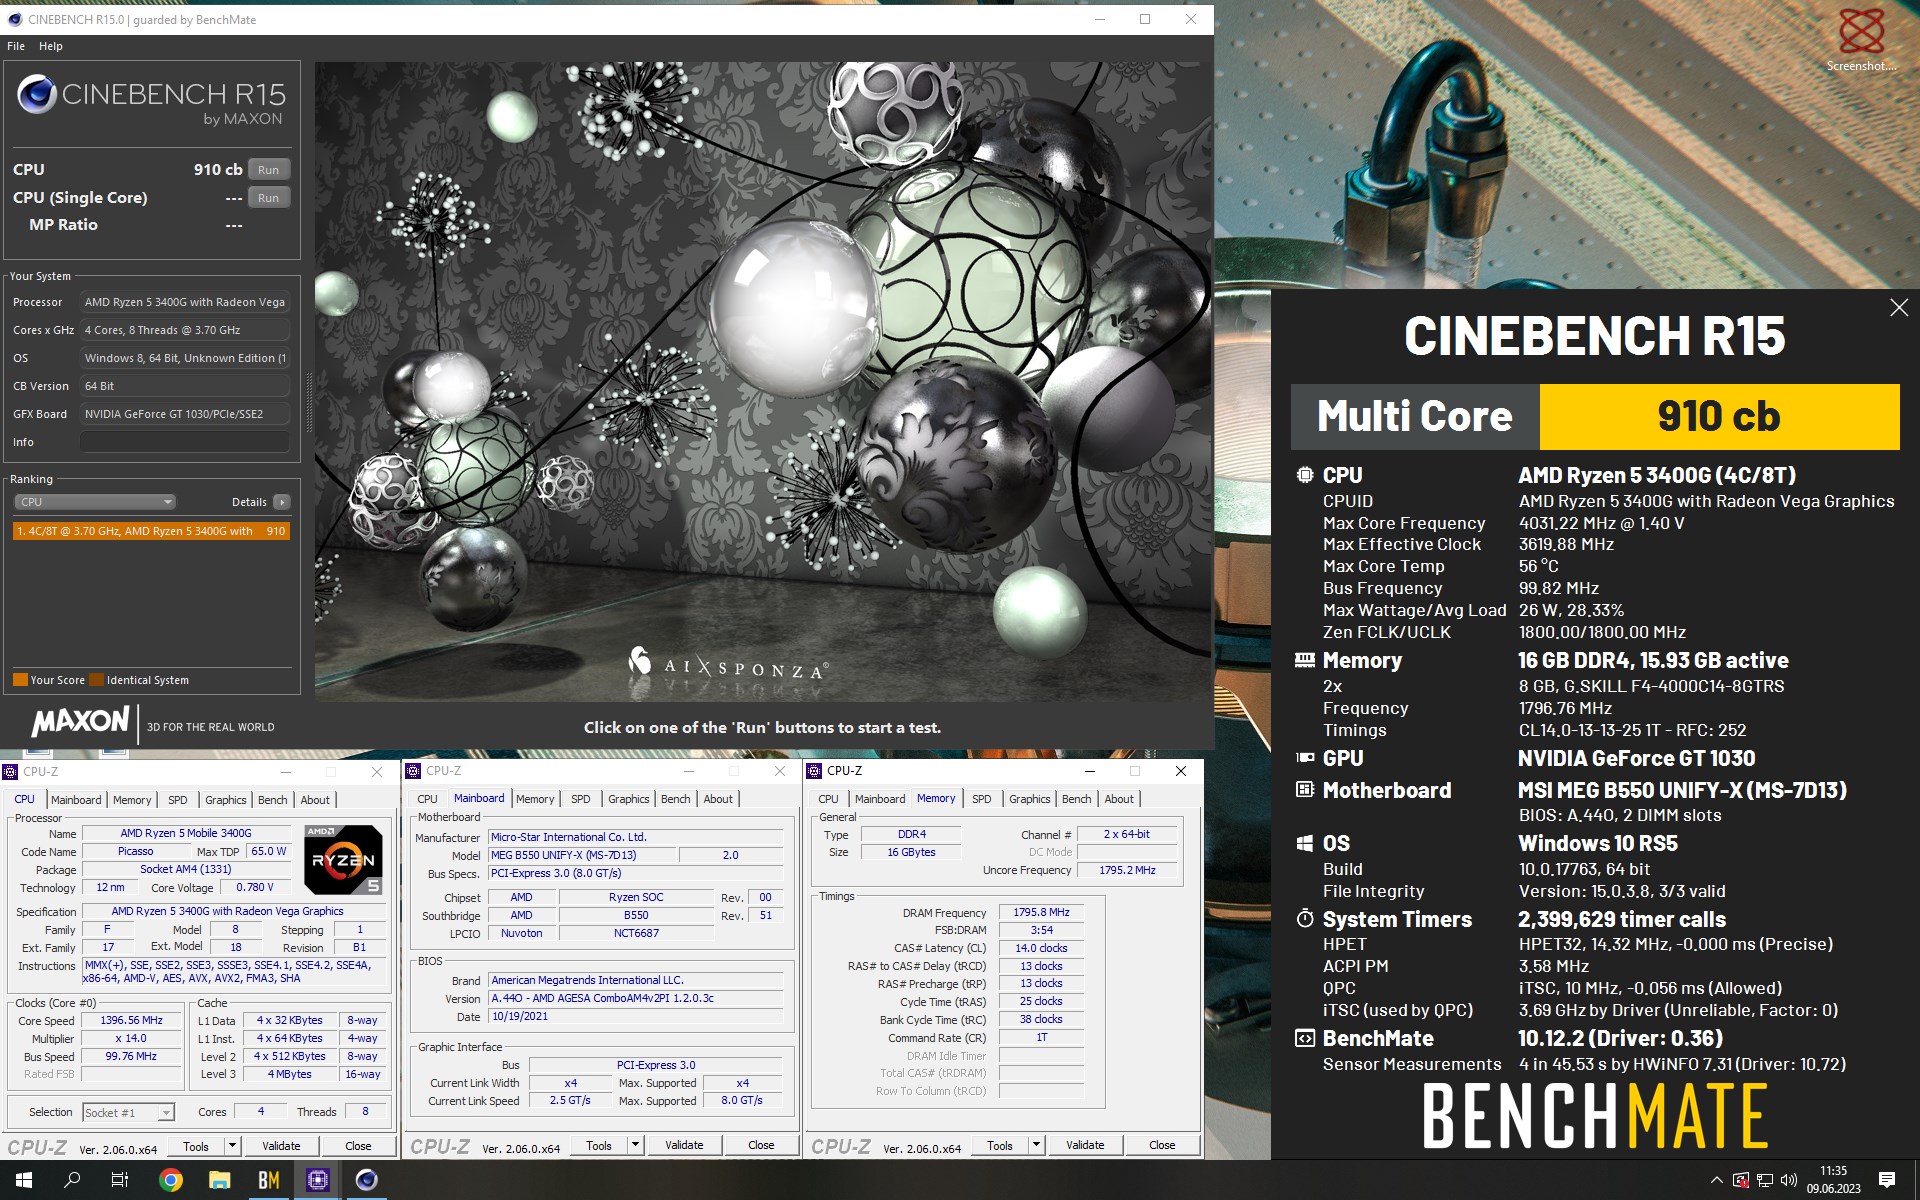
Task: Open taskbar search magnifier
Action: [72, 1180]
